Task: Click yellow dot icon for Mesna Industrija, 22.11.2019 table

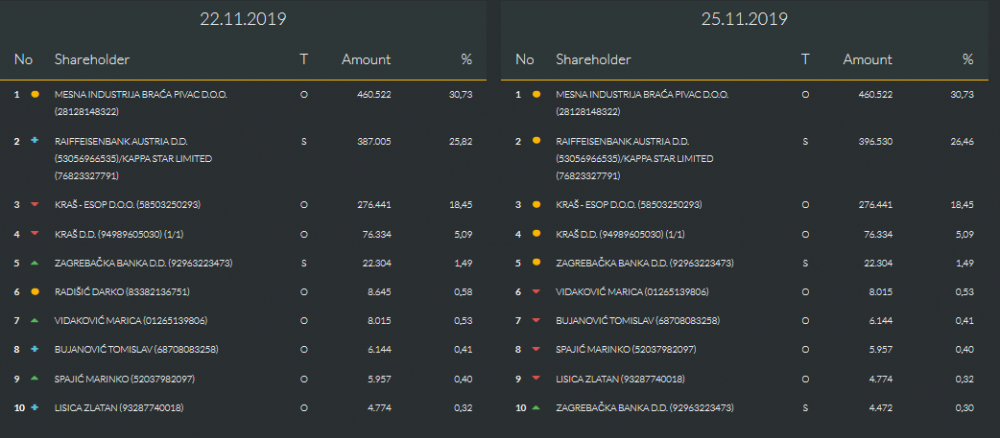Action: 35,94
